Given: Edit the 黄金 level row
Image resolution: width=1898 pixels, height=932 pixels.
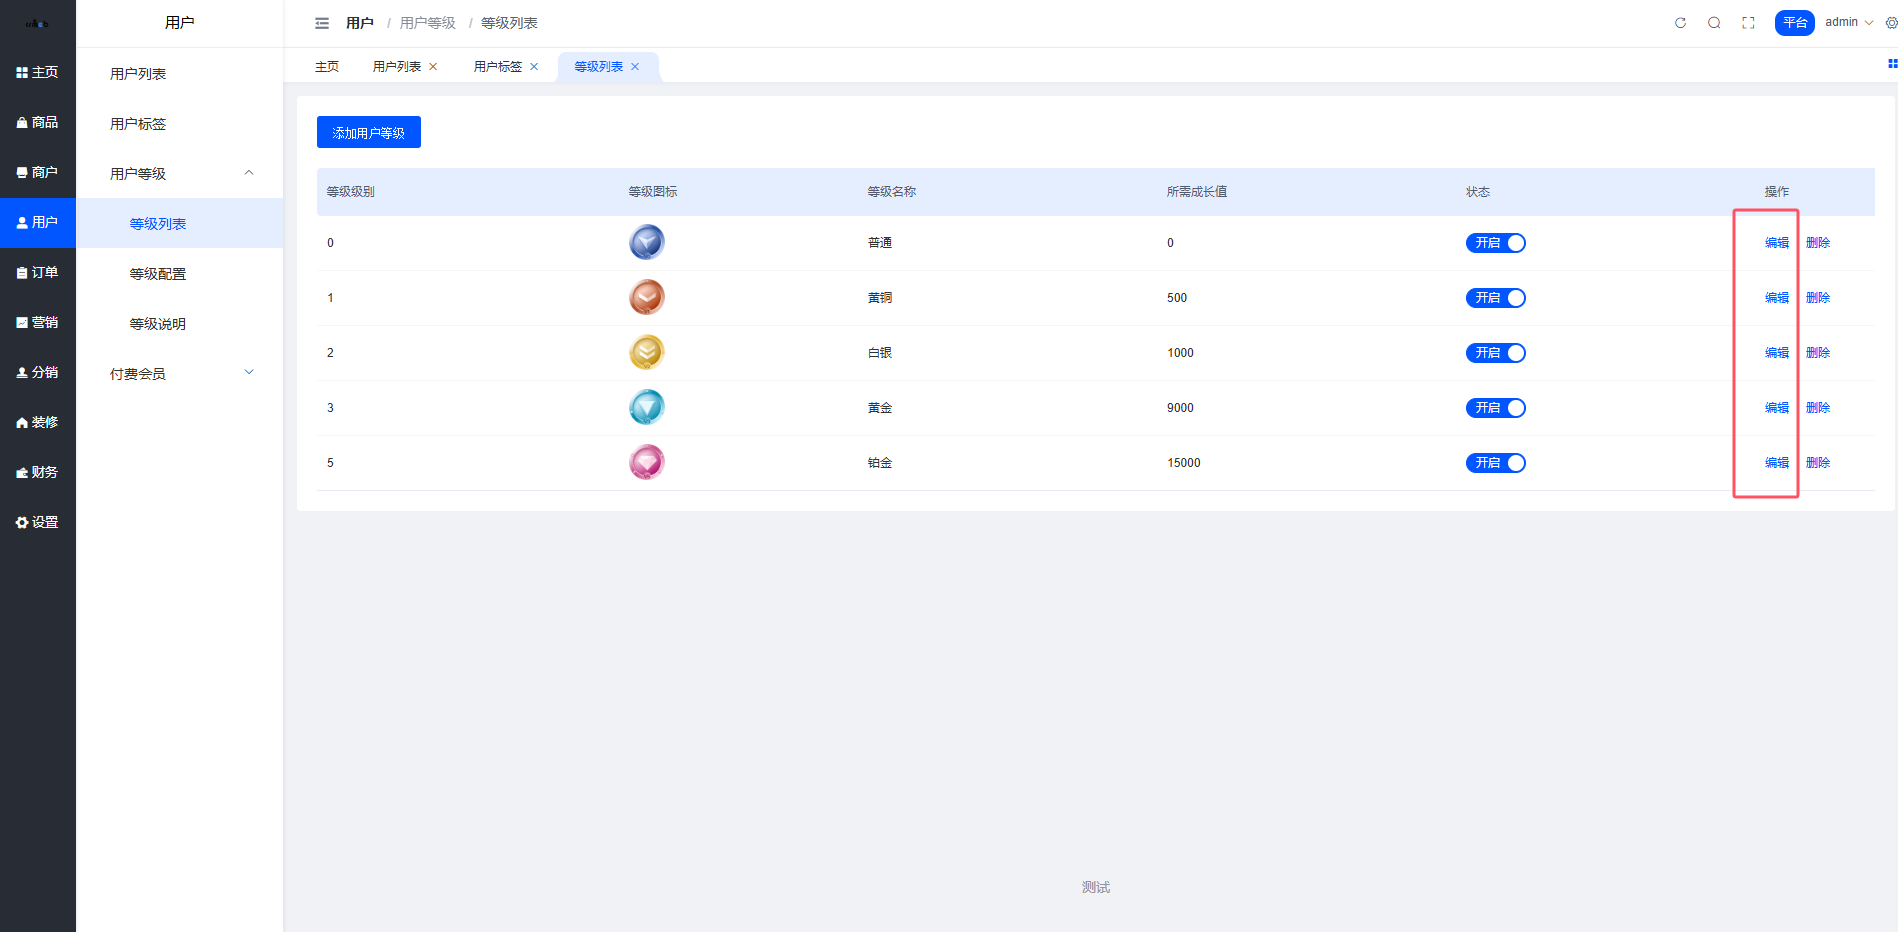Looking at the screenshot, I should [1776, 408].
